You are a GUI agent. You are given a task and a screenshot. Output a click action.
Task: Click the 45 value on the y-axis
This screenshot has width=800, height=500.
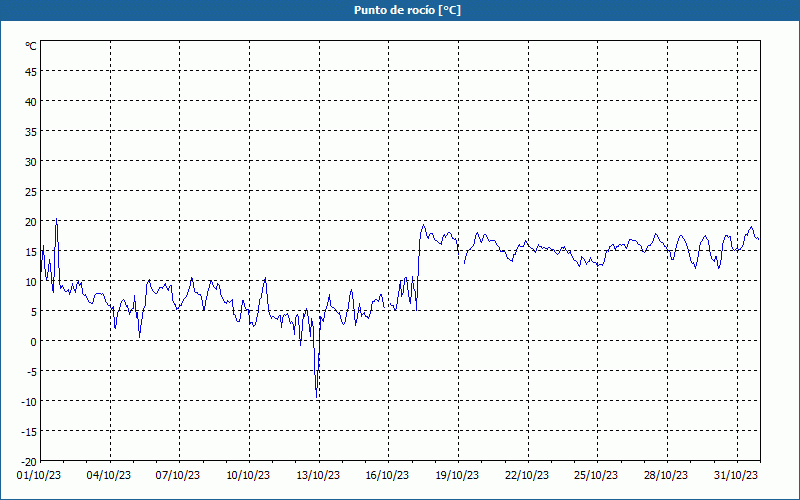[x=31, y=72]
